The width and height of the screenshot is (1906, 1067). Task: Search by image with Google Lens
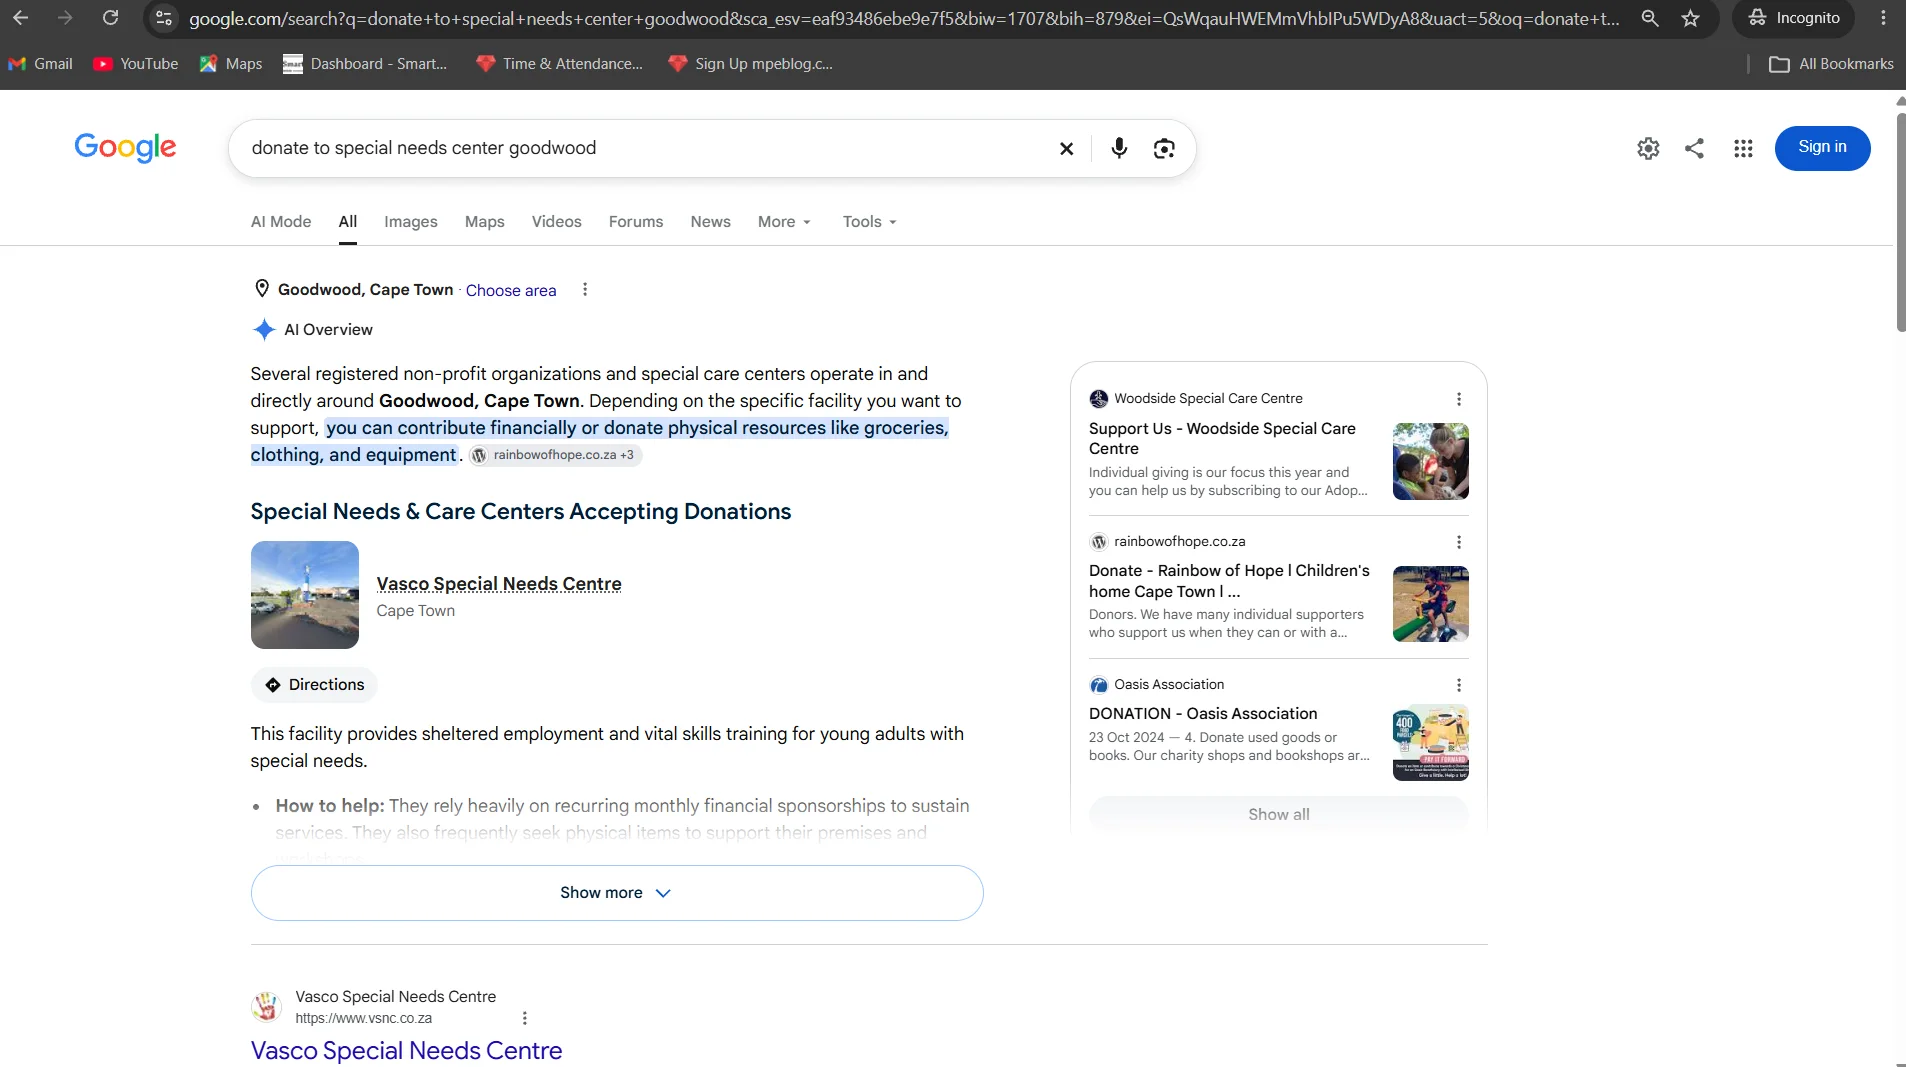click(x=1164, y=149)
